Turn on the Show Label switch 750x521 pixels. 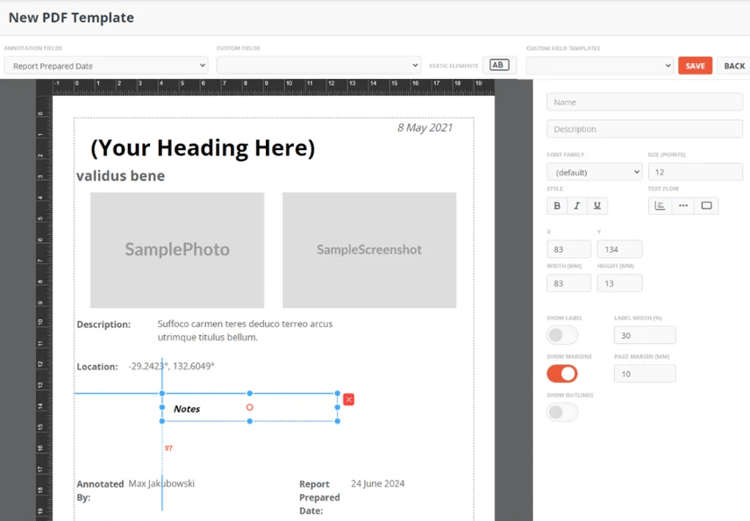(x=562, y=335)
